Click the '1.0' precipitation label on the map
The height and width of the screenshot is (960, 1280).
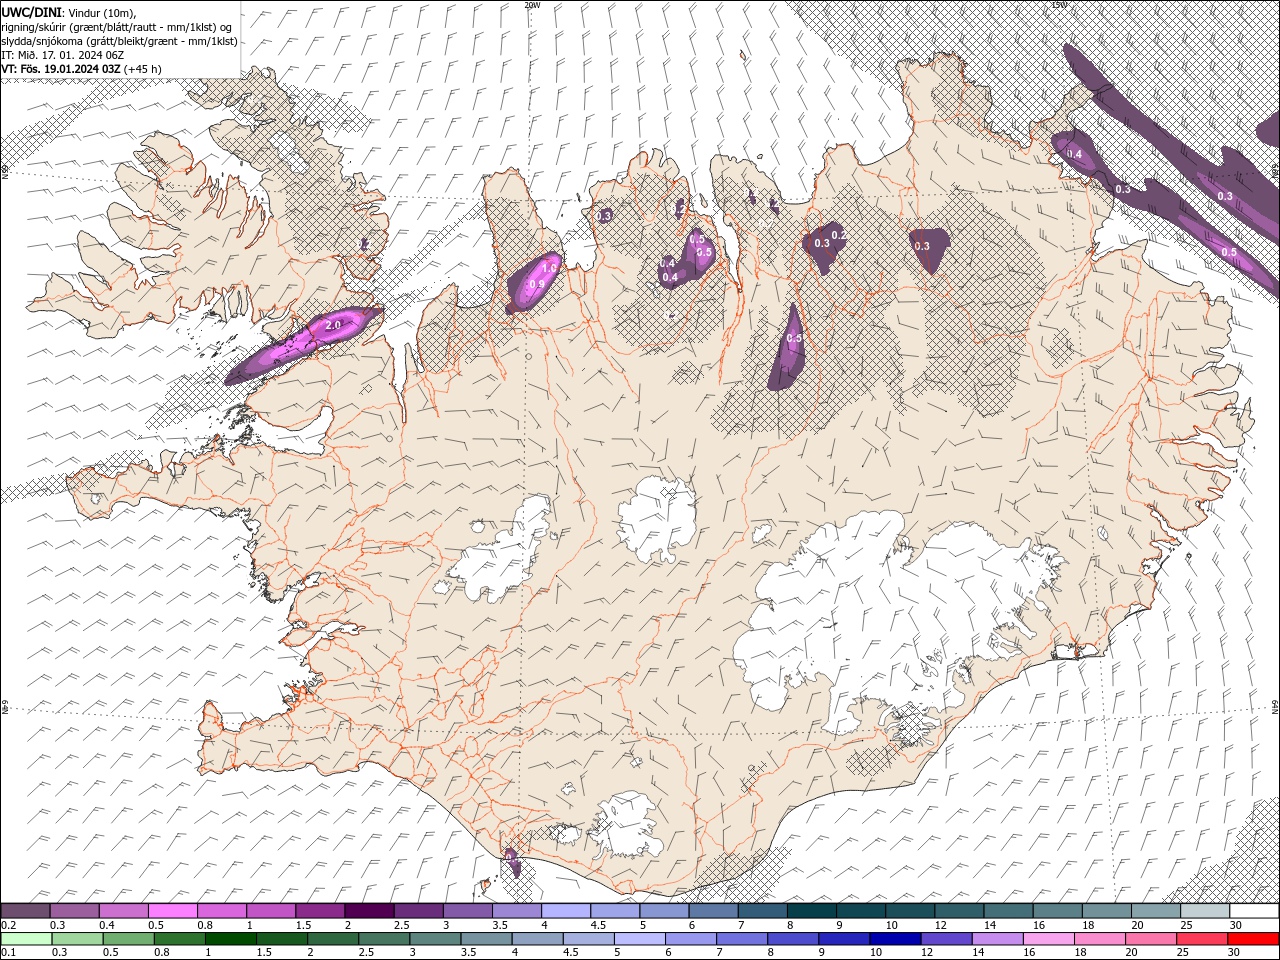(x=549, y=268)
